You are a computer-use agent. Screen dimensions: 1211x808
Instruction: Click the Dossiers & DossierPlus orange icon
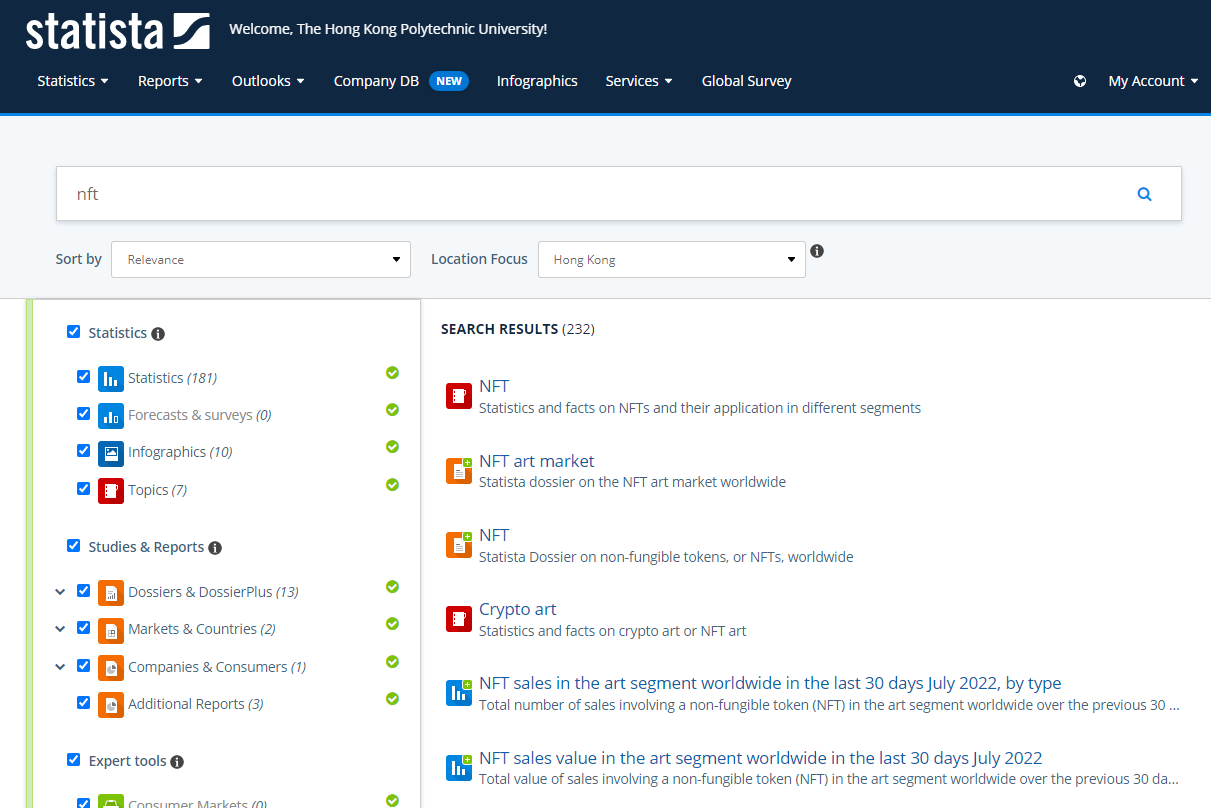(110, 592)
